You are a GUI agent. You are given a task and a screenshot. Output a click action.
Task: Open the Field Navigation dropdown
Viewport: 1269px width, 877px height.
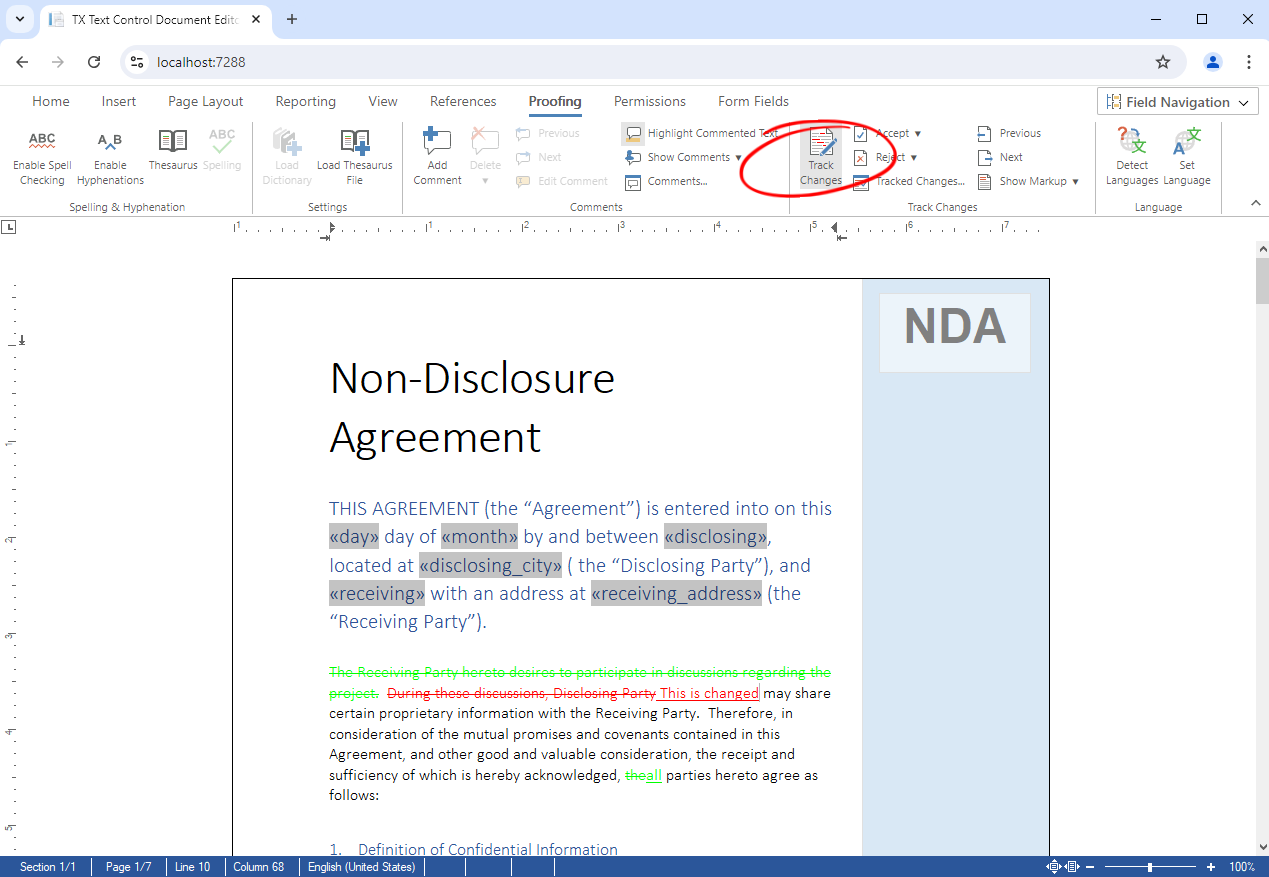pos(1177,102)
